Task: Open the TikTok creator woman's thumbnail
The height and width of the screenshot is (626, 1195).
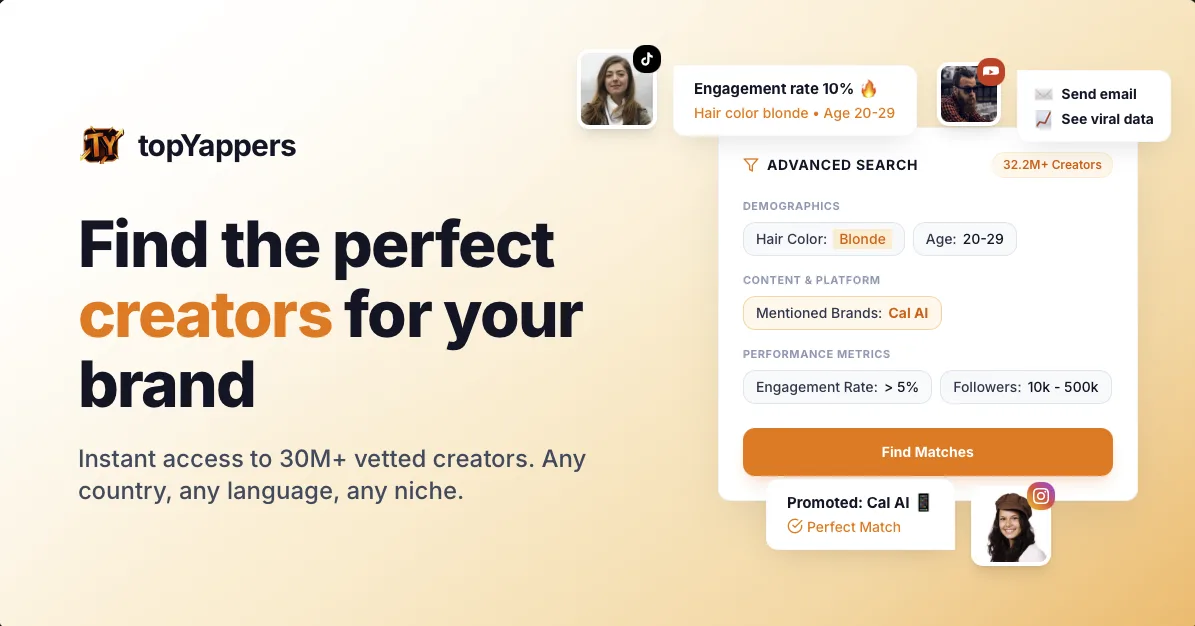Action: (x=617, y=89)
